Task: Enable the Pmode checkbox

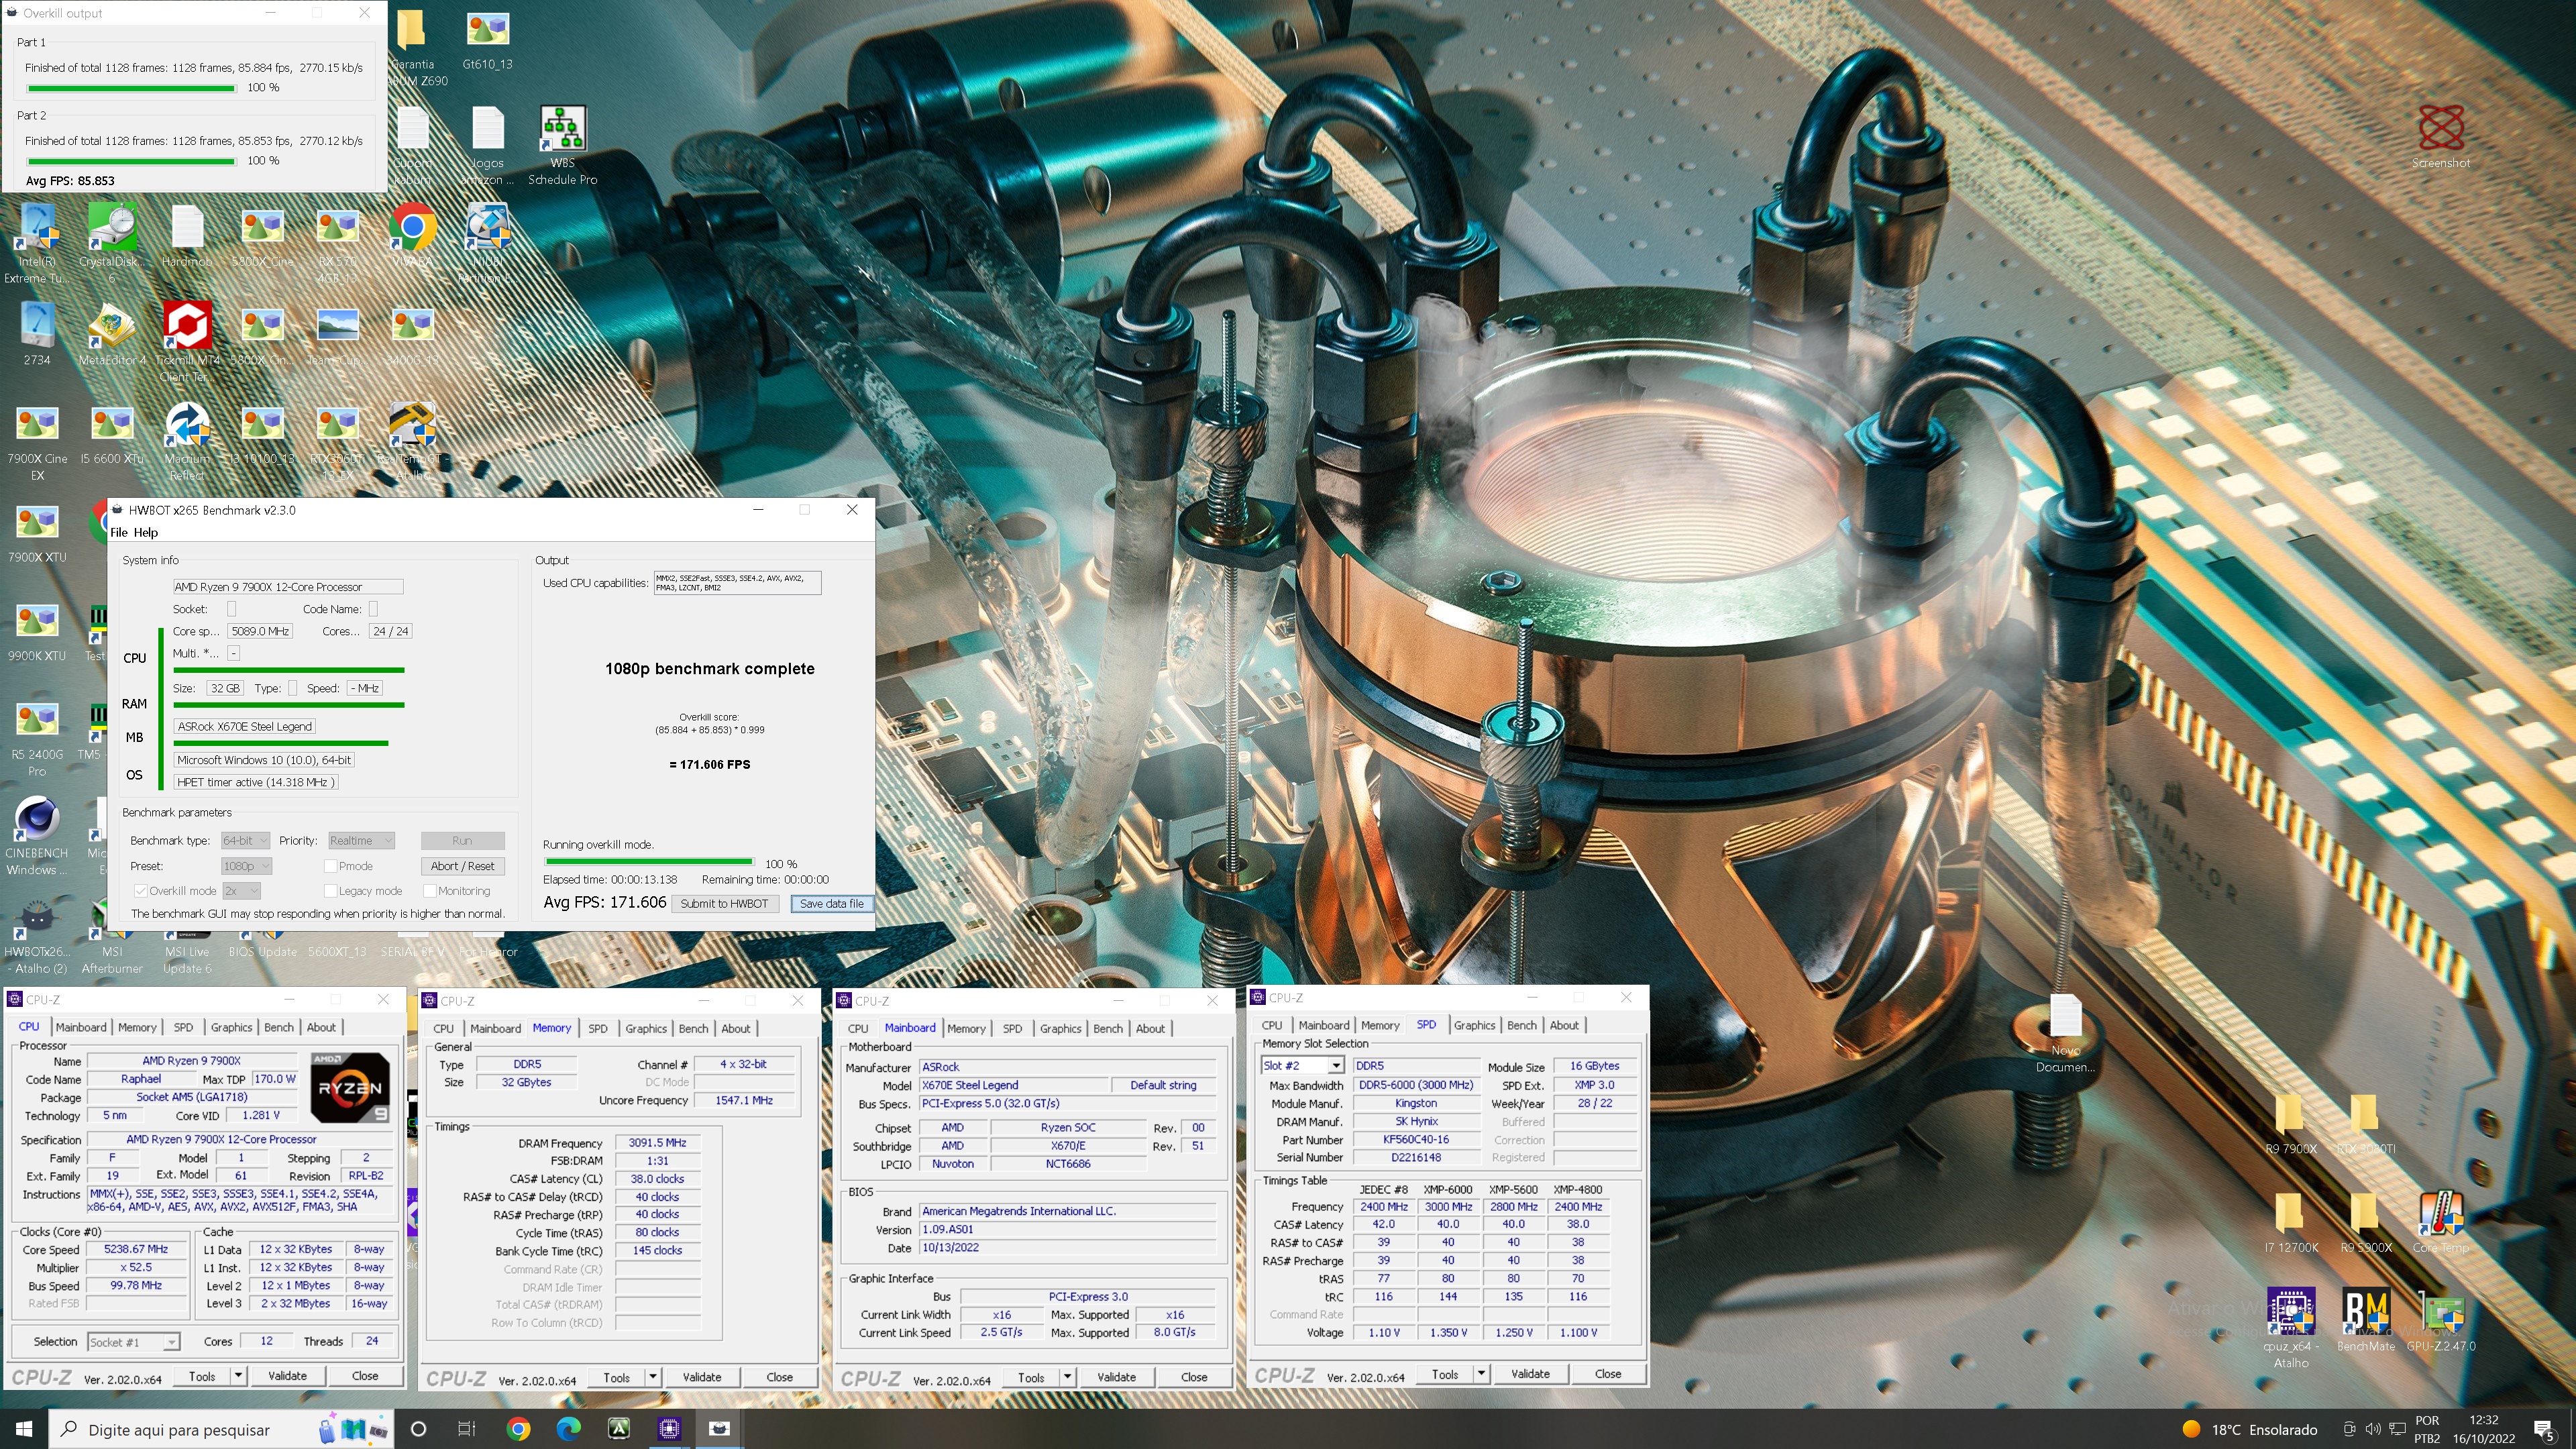Action: (x=331, y=866)
